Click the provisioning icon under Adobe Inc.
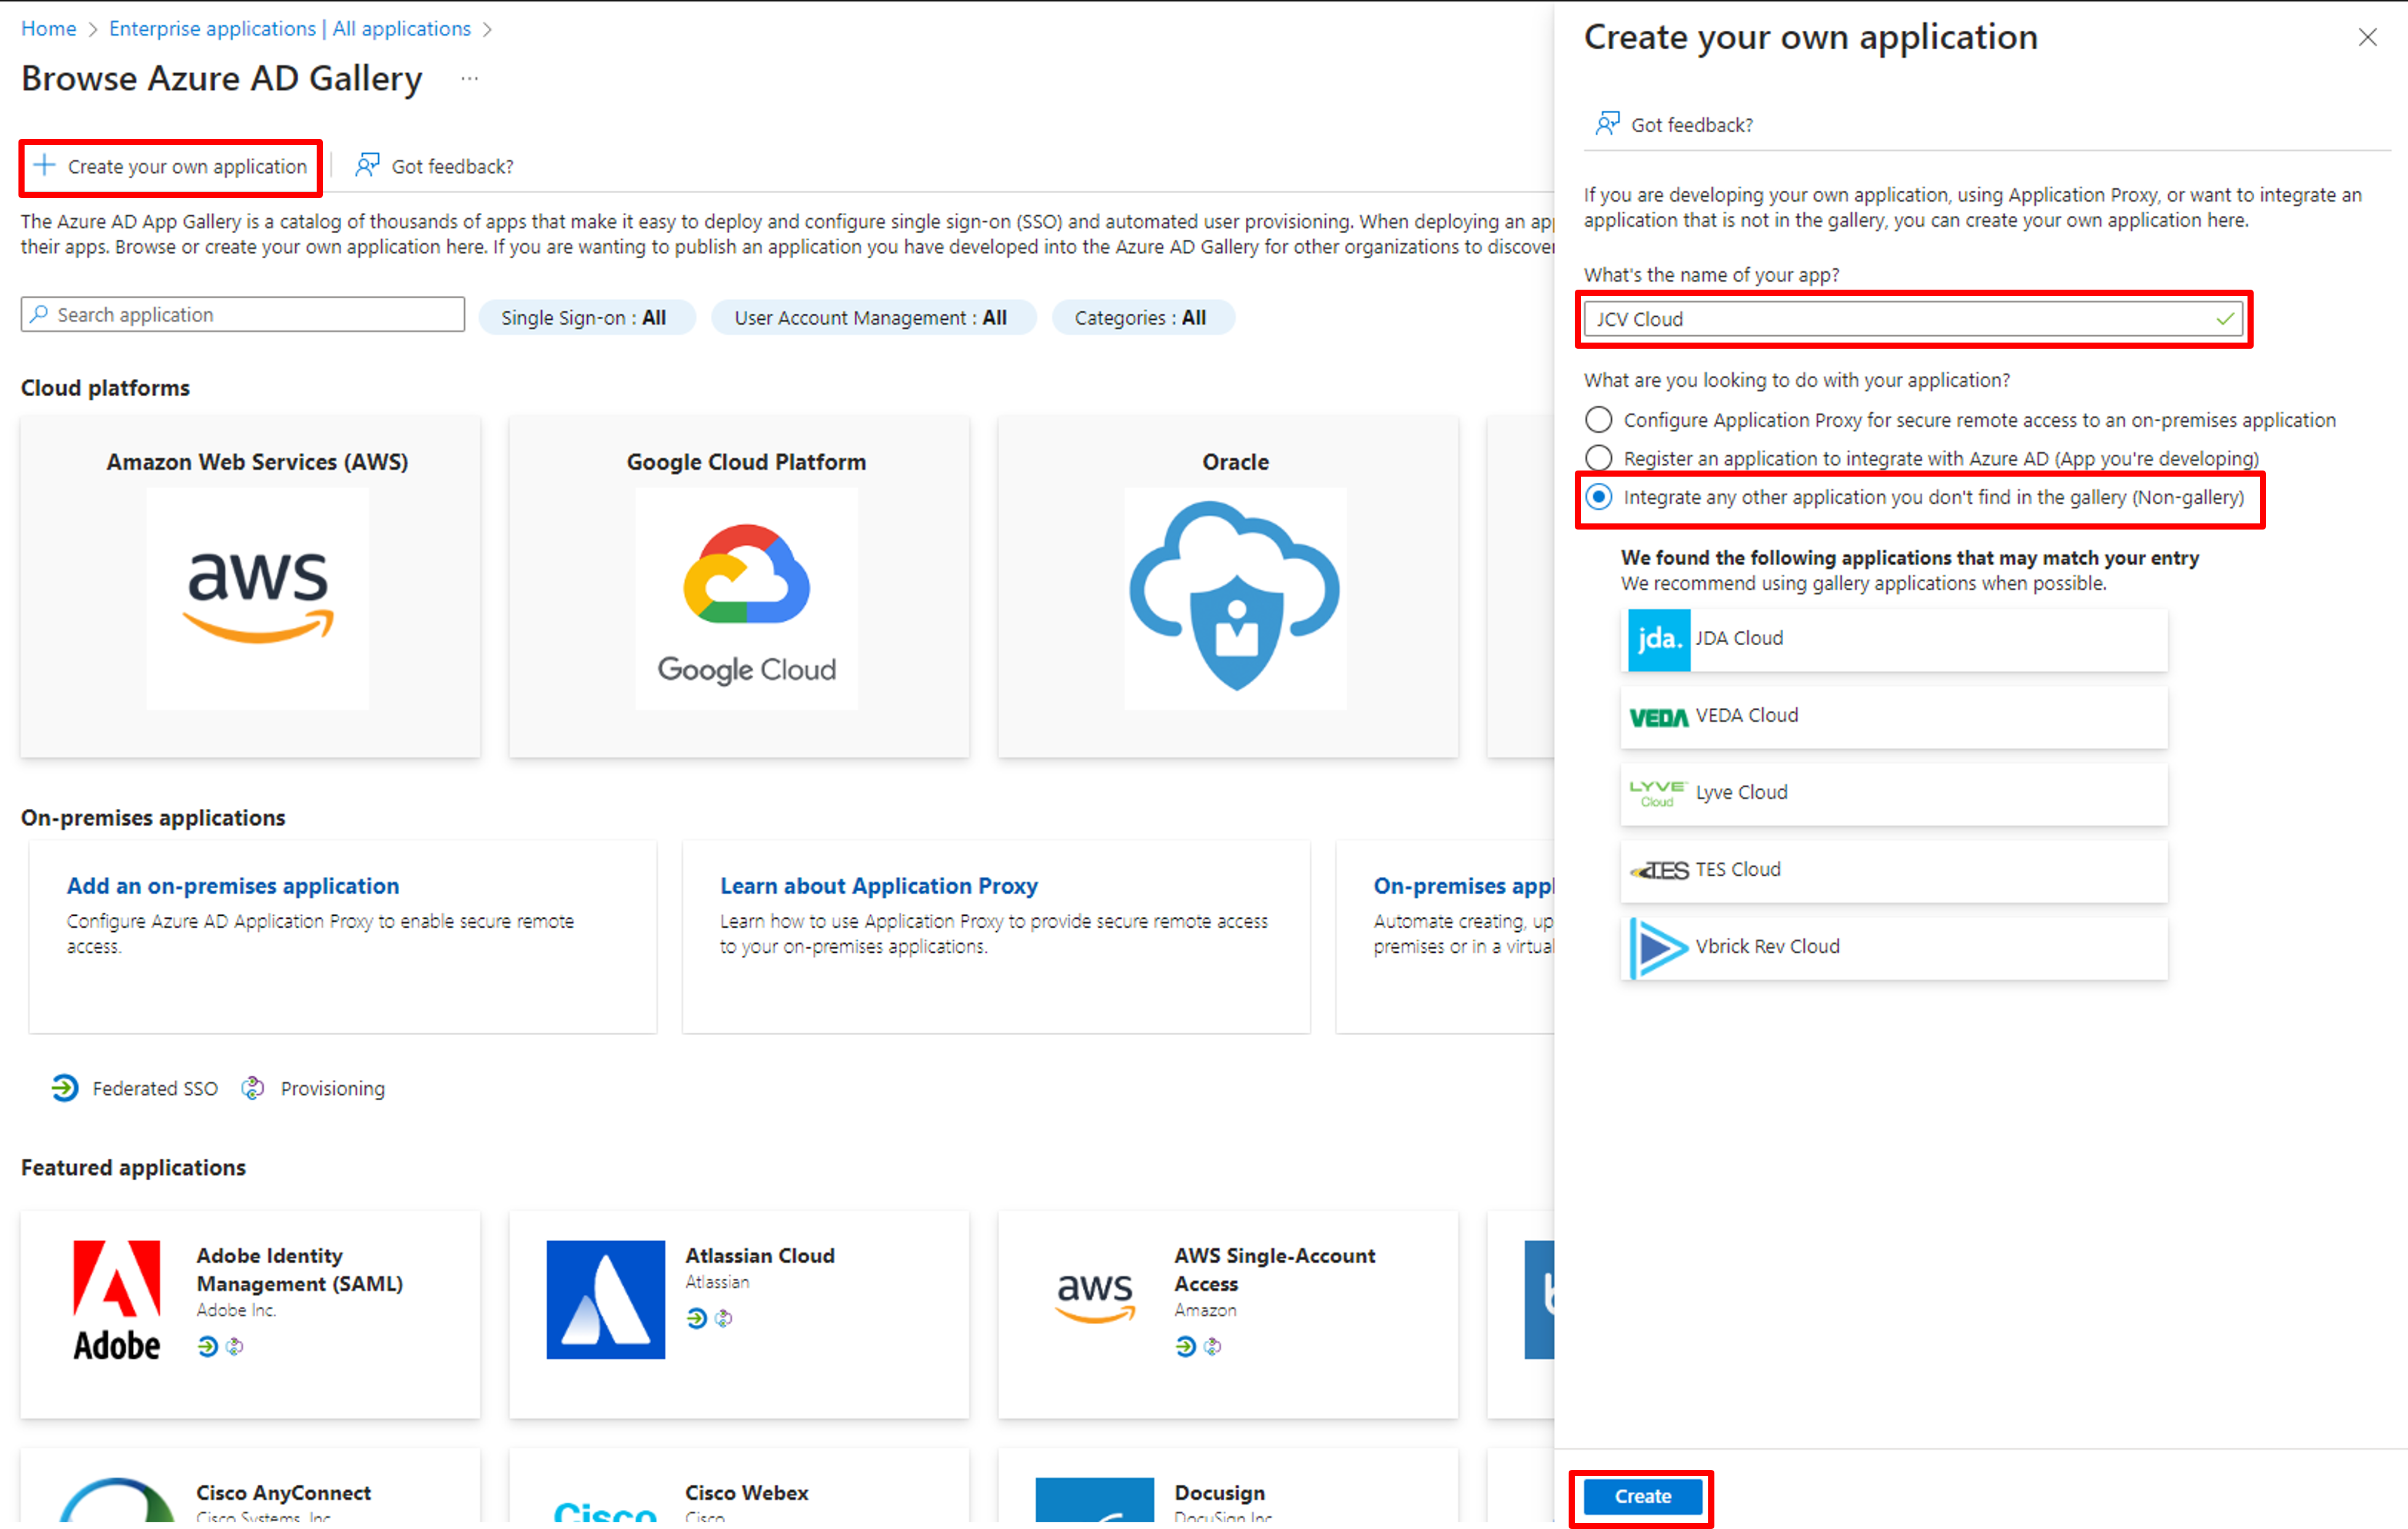This screenshot has height=1529, width=2408. coord(235,1347)
